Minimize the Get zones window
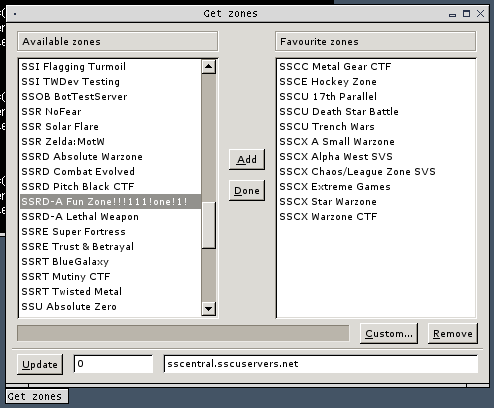Screen dimensions: 494x408 [x=452, y=14]
